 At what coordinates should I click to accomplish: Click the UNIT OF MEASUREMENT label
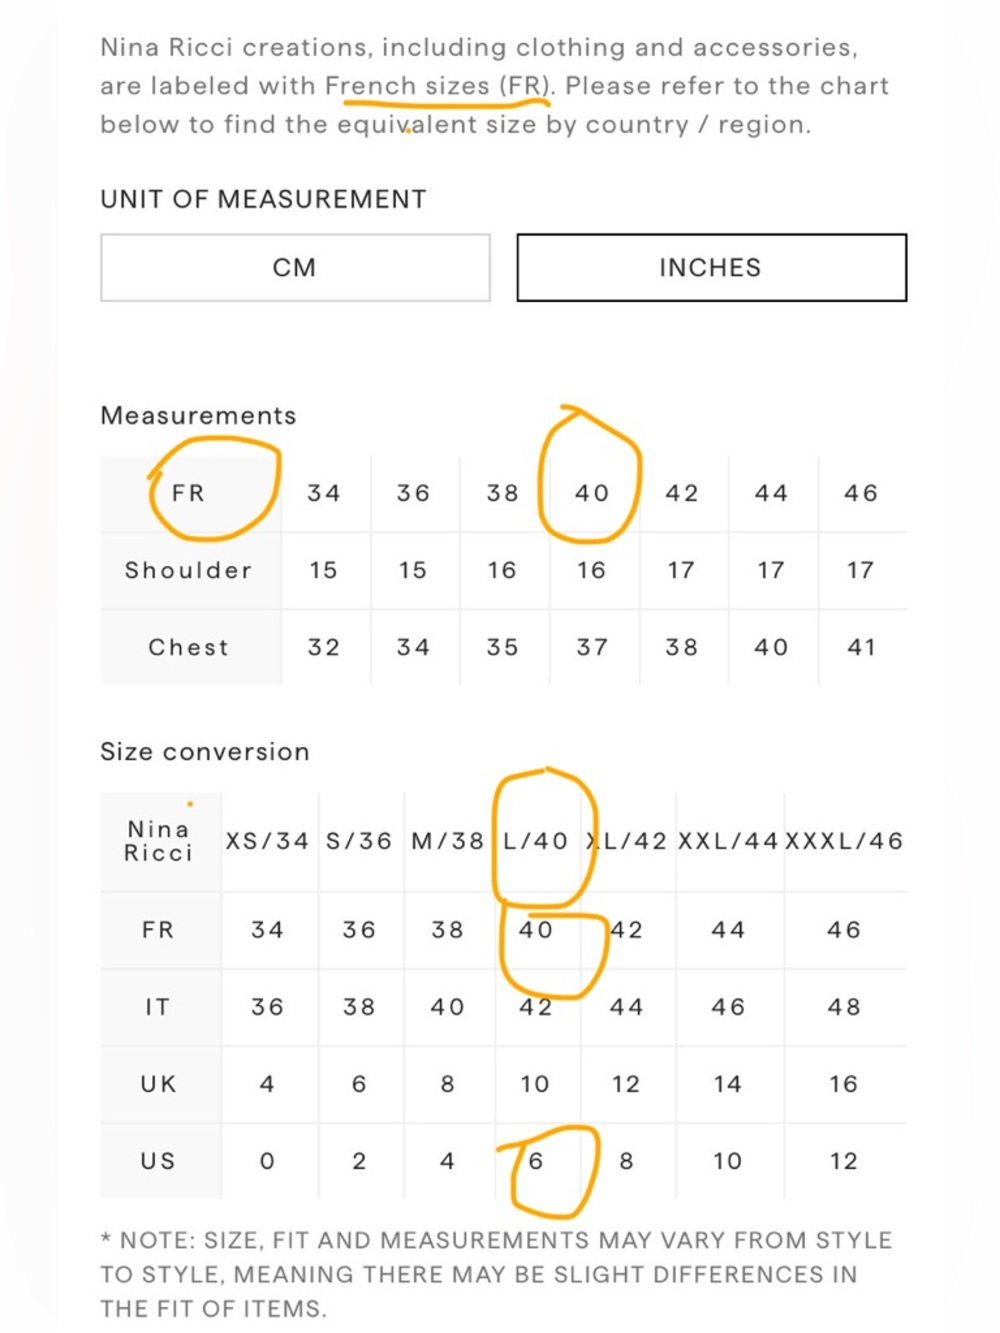point(264,200)
